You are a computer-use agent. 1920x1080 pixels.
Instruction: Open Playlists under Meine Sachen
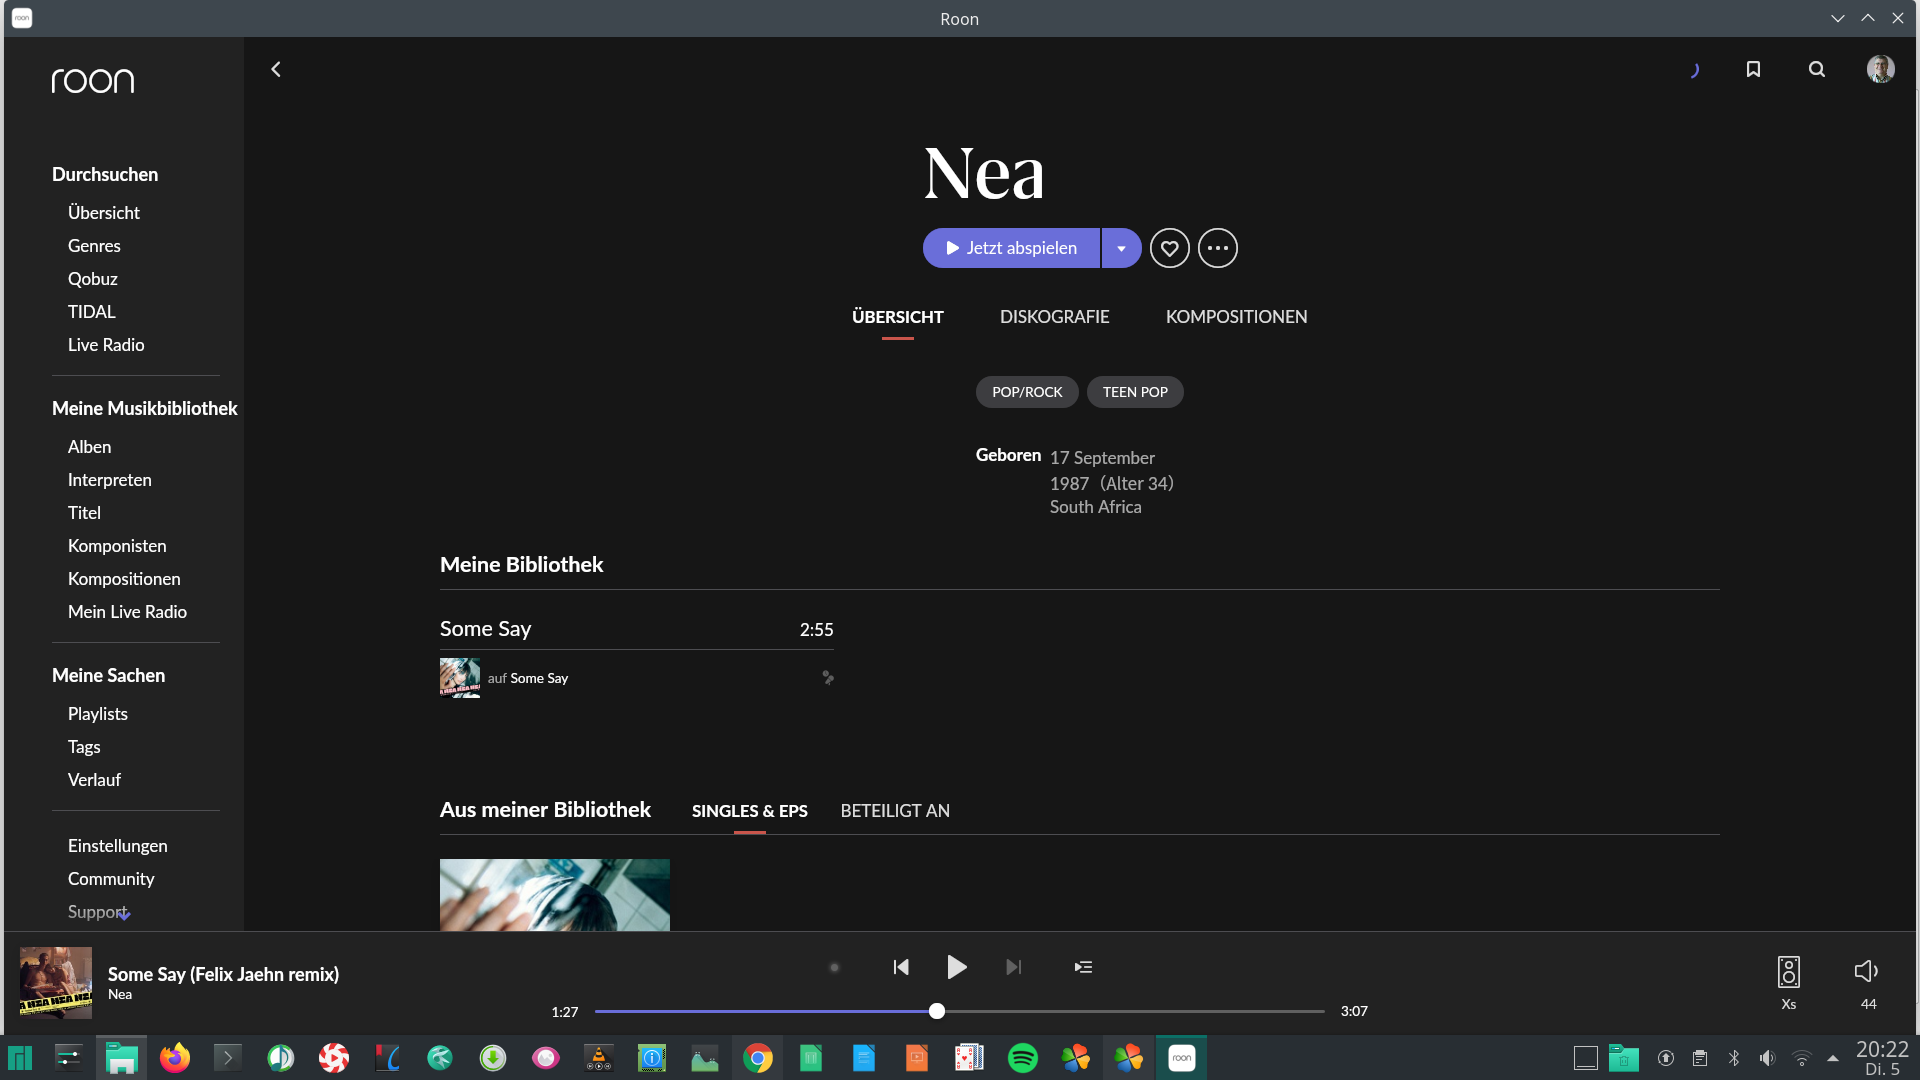(98, 714)
